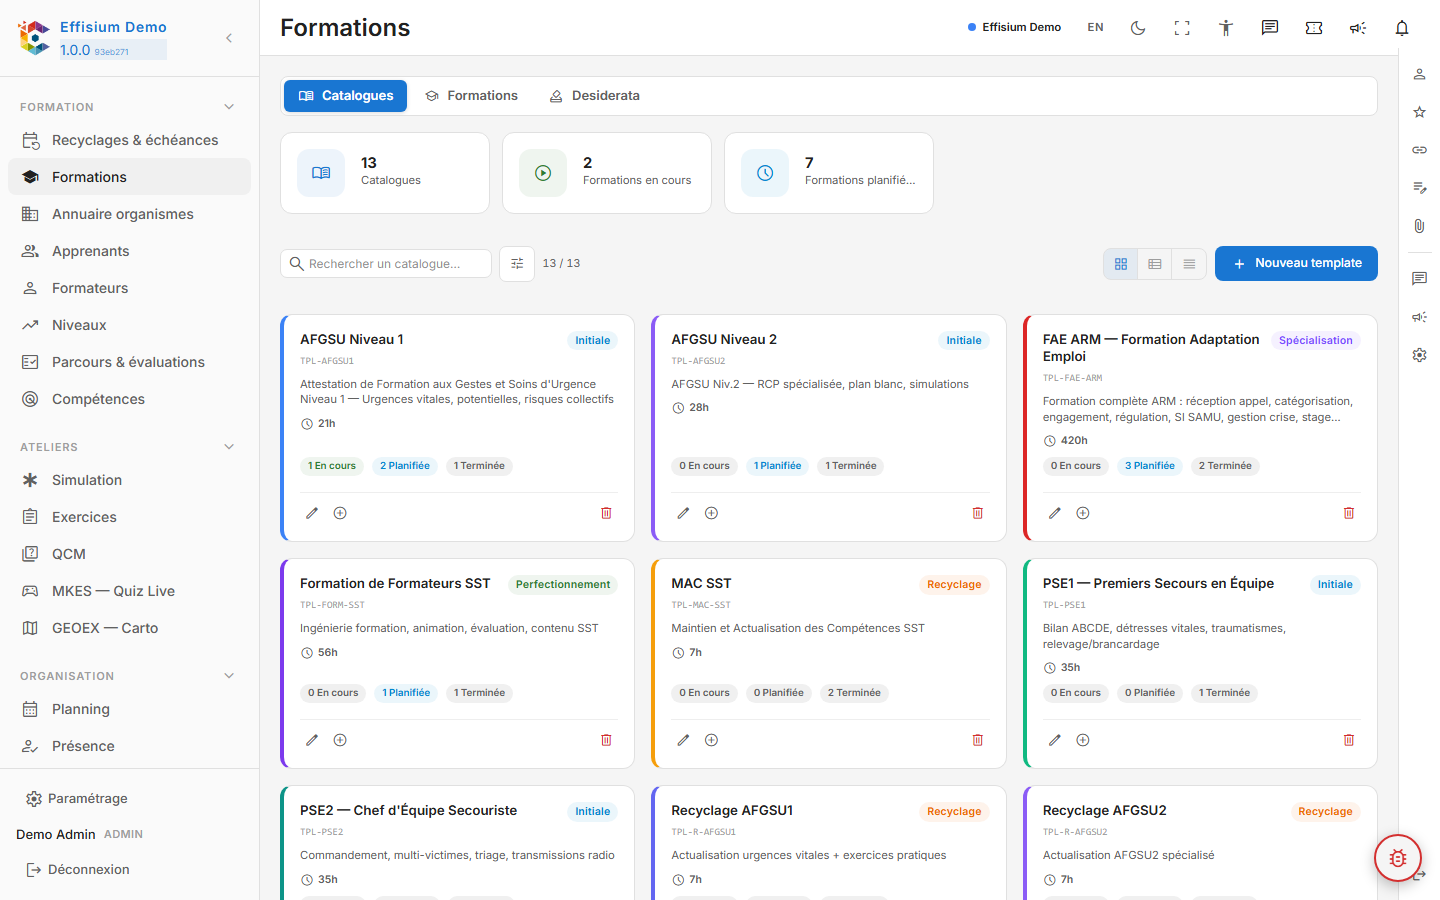Delete the AFGSU Niveau 1 template
1440x900 pixels.
click(606, 513)
